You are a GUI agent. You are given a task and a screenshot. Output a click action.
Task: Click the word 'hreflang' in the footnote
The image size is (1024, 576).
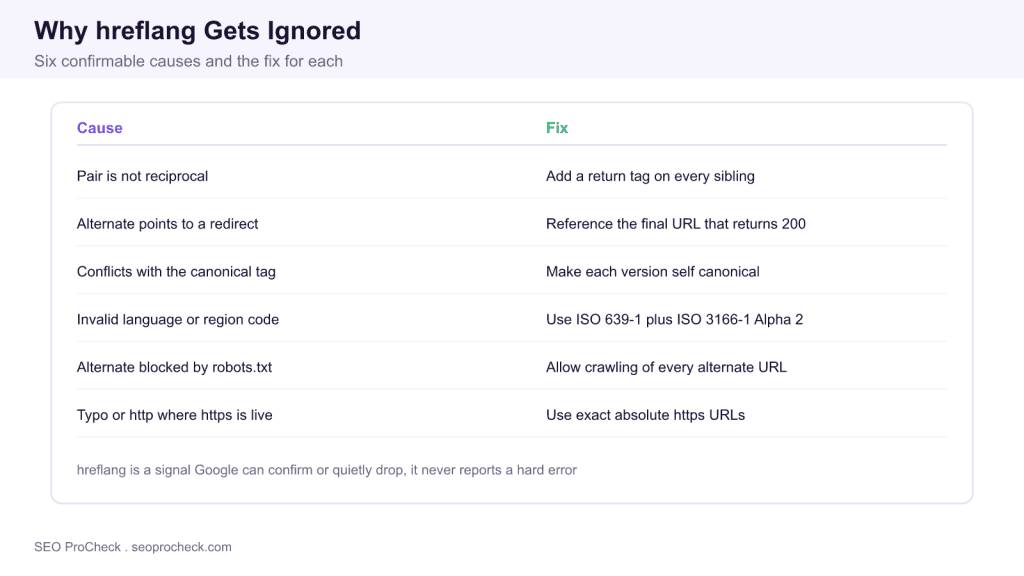tap(101, 470)
